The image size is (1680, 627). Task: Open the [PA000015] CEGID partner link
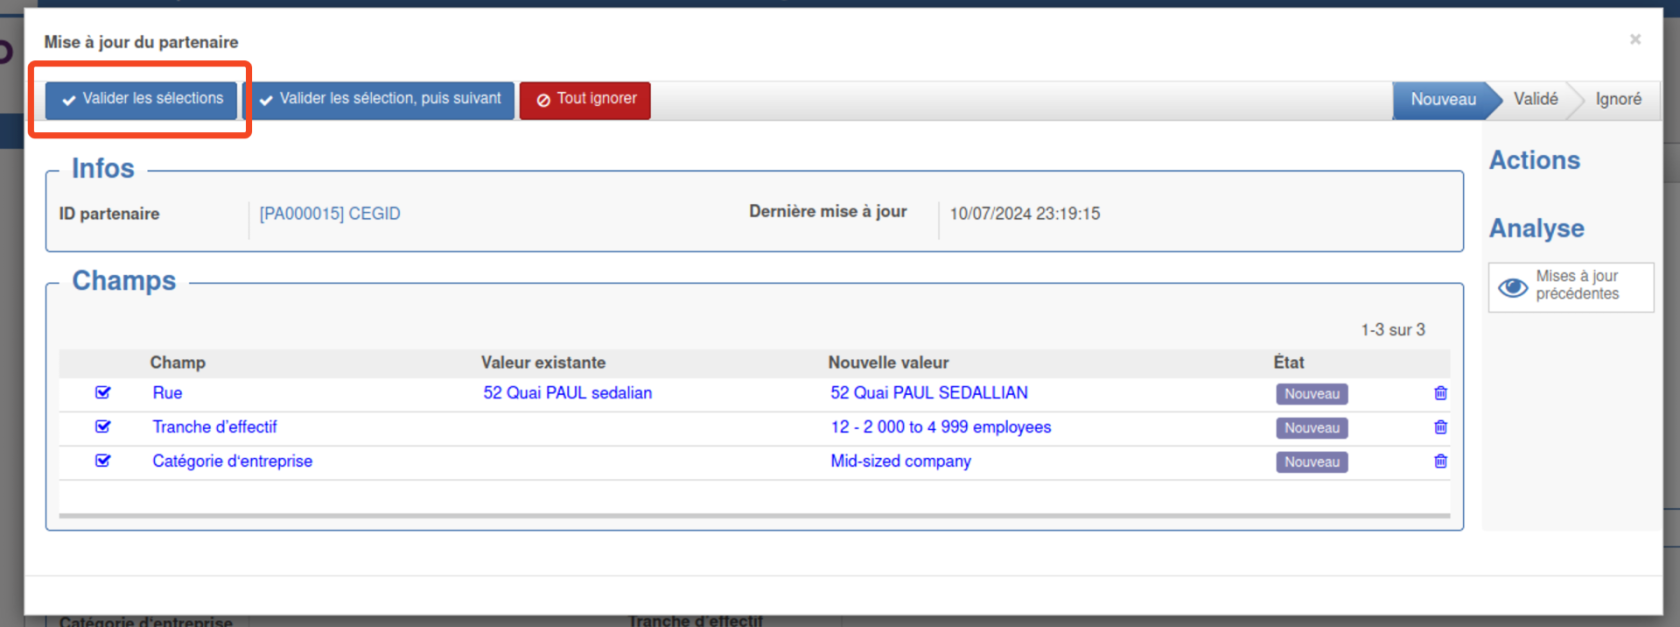click(330, 214)
